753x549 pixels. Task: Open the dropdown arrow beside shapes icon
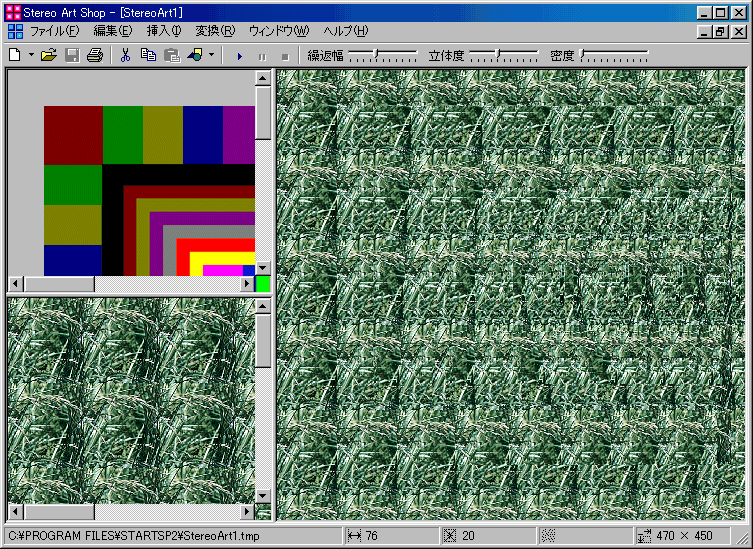211,55
